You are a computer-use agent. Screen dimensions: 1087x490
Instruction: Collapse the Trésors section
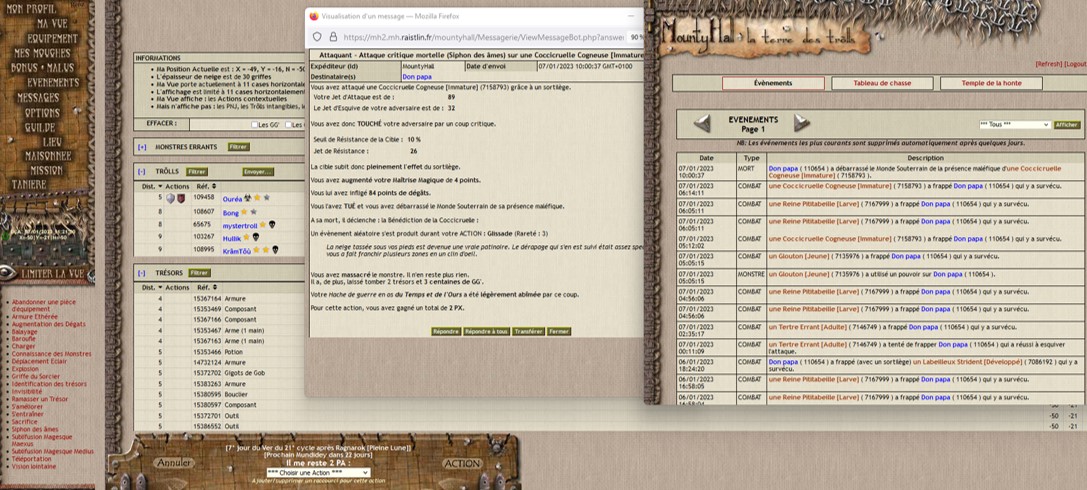pos(142,273)
